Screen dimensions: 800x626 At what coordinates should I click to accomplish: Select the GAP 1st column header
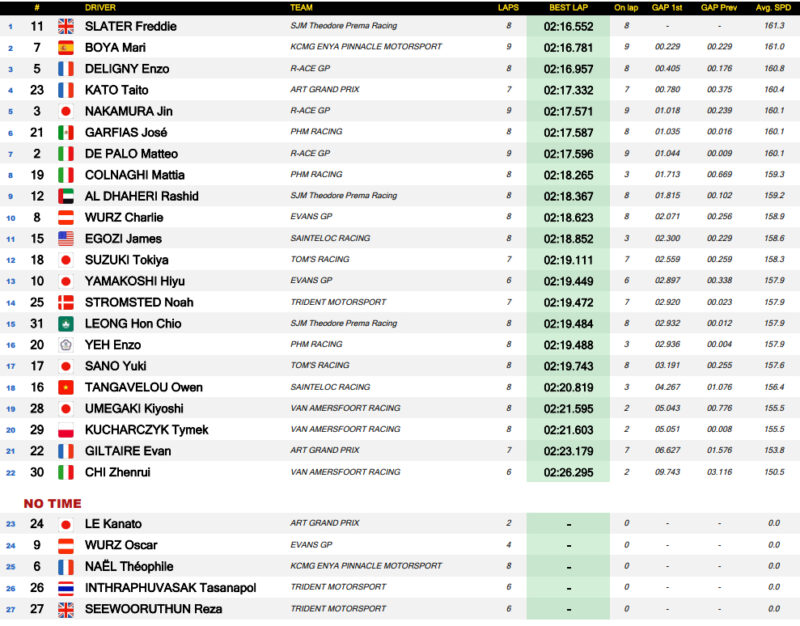(668, 7)
